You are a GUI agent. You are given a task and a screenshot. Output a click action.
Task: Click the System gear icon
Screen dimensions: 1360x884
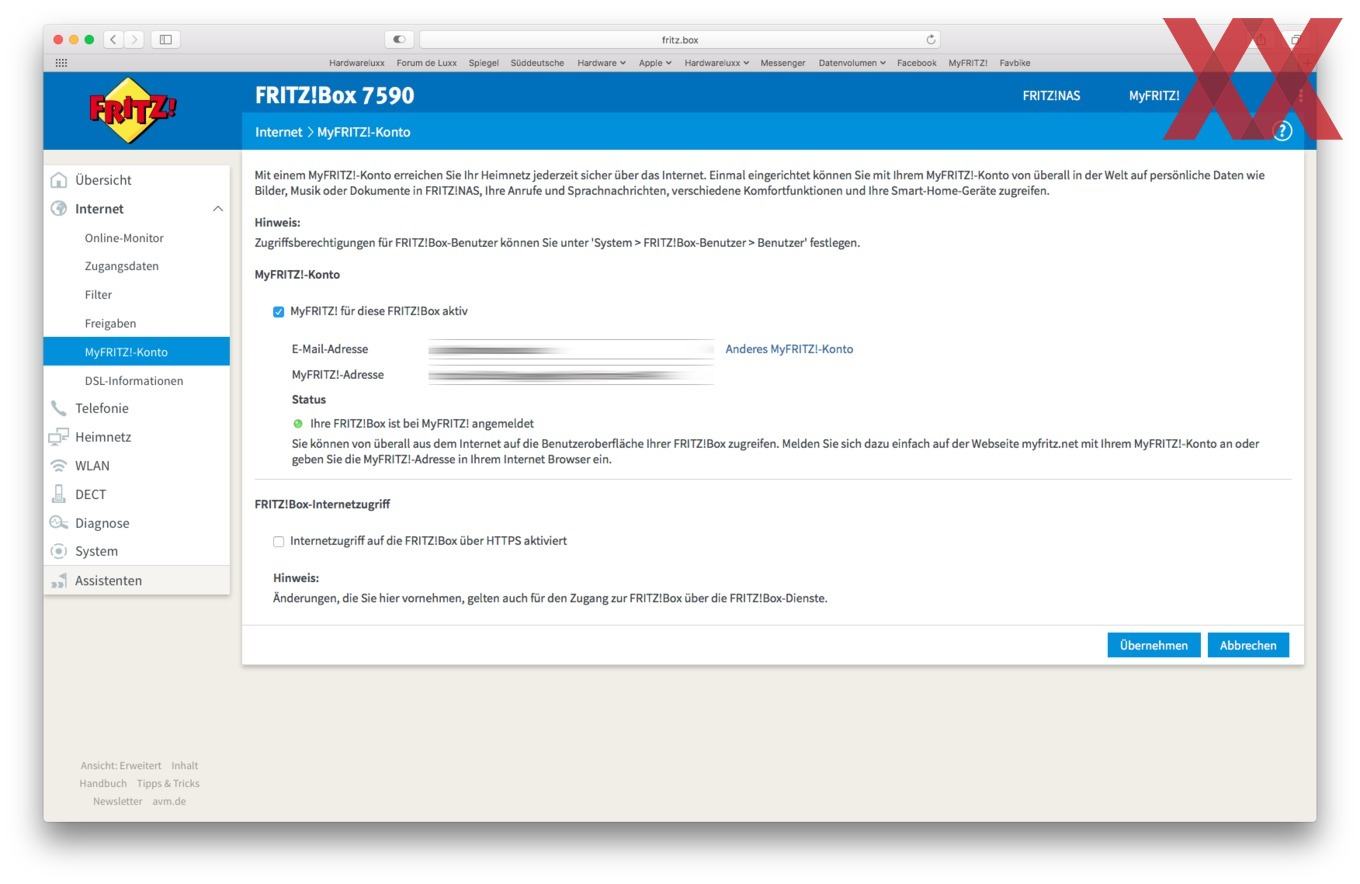pos(59,551)
